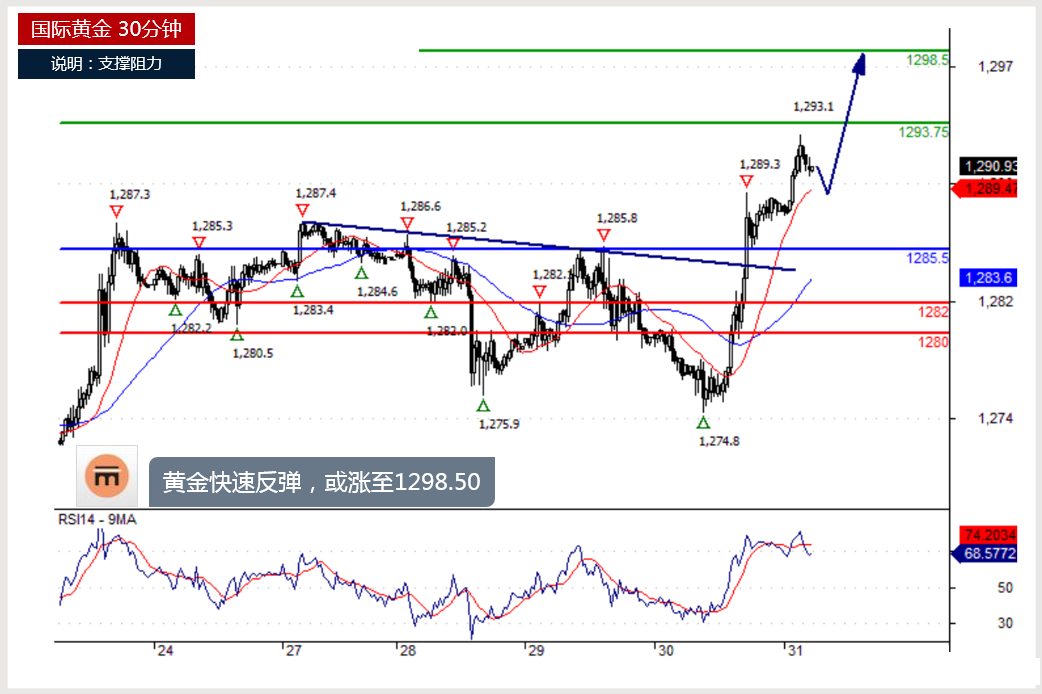Click the red 74.2034 RSI value tag
The height and width of the screenshot is (694, 1042).
[x=988, y=534]
